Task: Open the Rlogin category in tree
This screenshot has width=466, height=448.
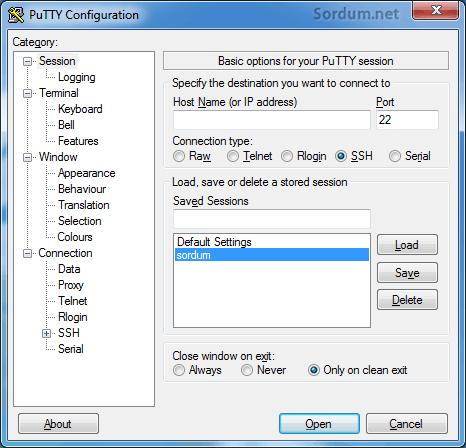Action: click(x=72, y=317)
